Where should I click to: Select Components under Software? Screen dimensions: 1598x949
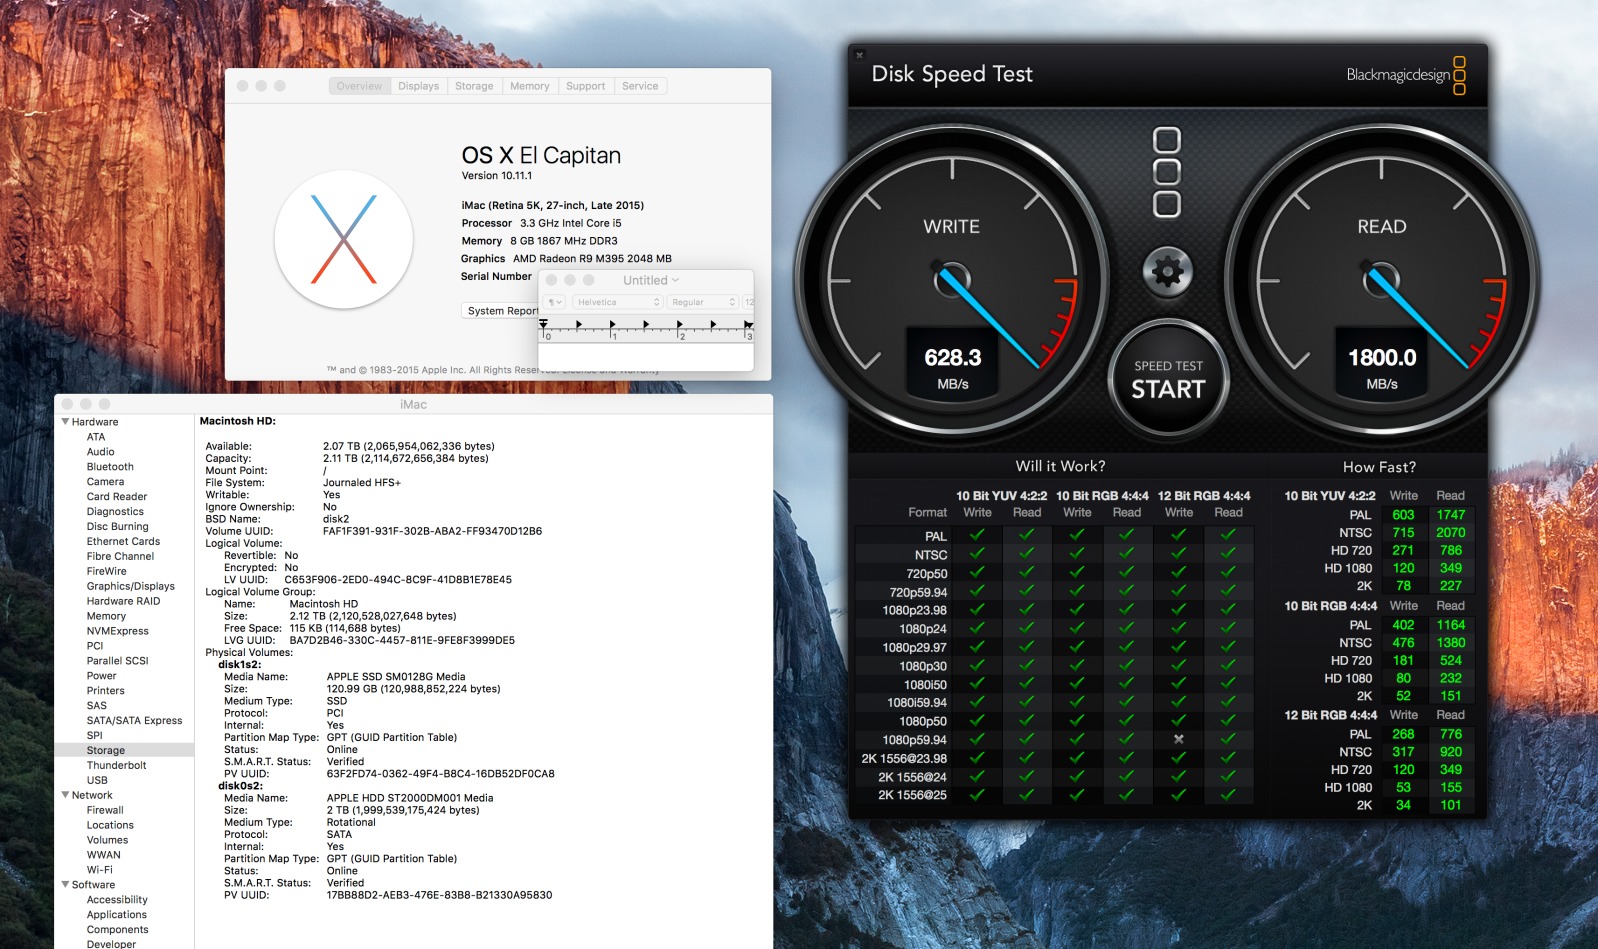[x=117, y=930]
